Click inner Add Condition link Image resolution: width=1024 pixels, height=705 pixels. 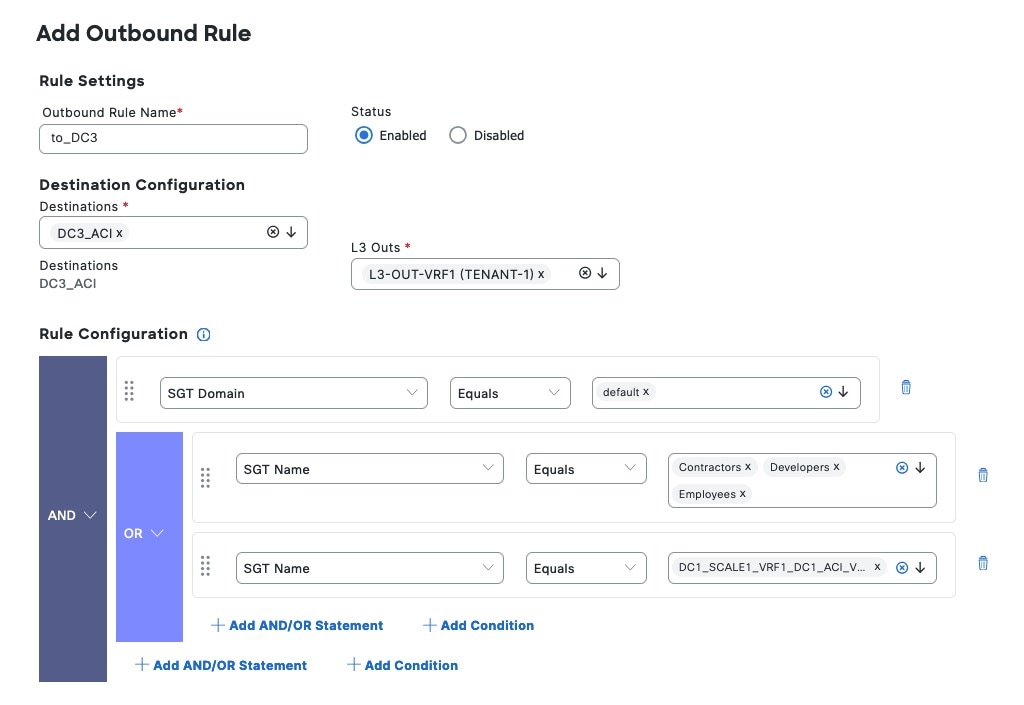coord(478,625)
